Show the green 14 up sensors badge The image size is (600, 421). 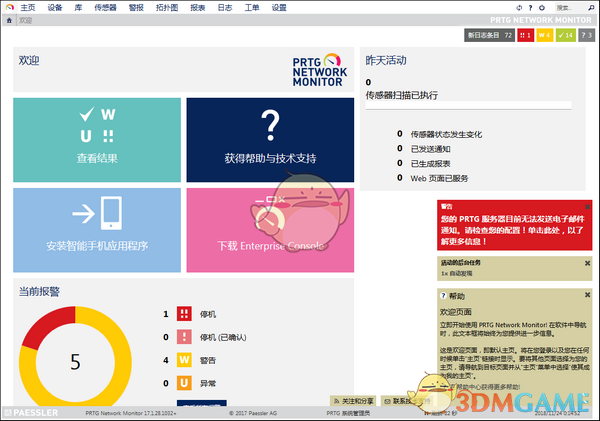pos(566,35)
